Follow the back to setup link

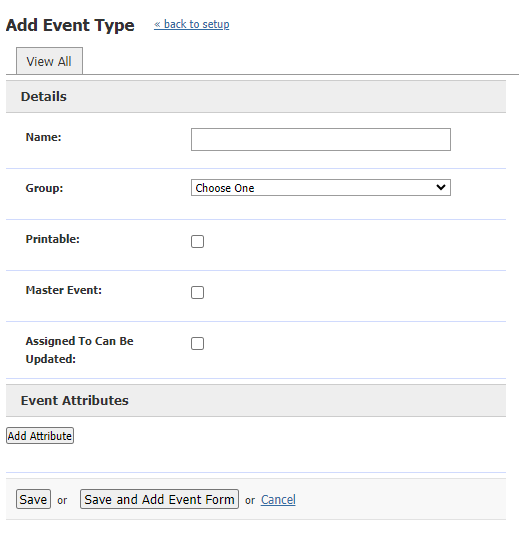click(x=191, y=25)
